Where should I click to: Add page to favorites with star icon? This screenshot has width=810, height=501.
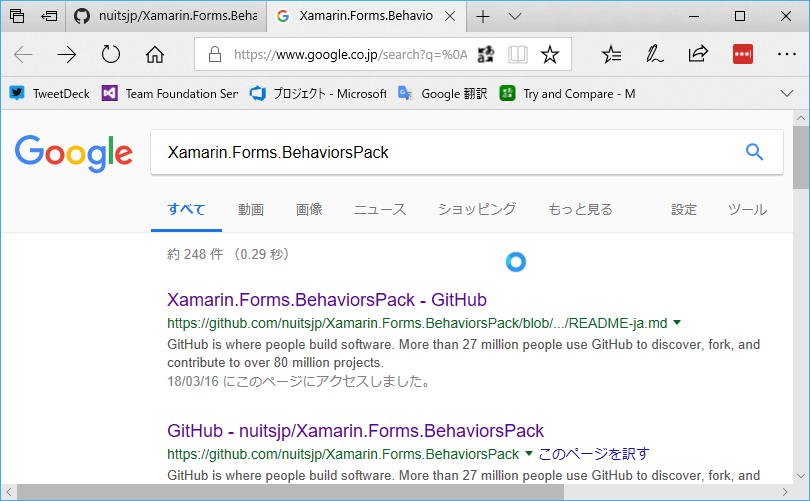click(550, 54)
